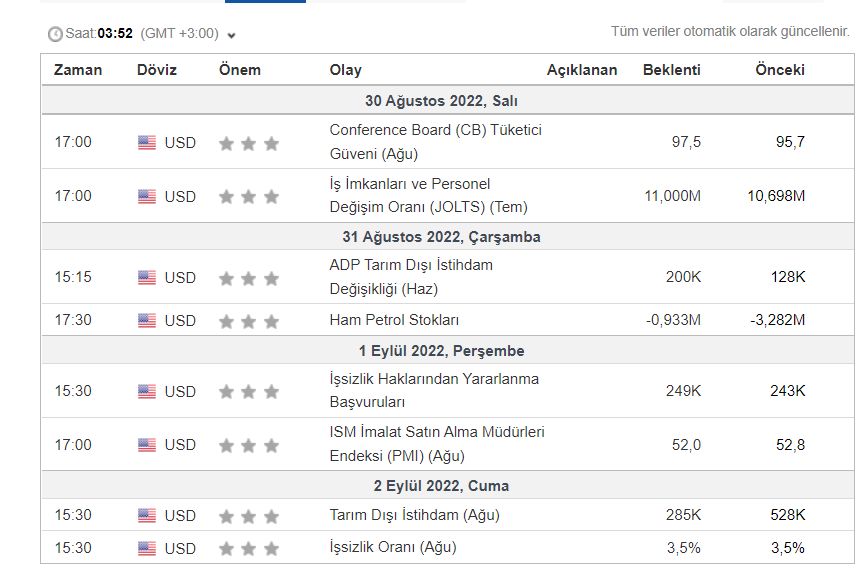The image size is (867, 587).
Task: Click importance stars for İşsizlik Oranı row
Action: point(248,548)
